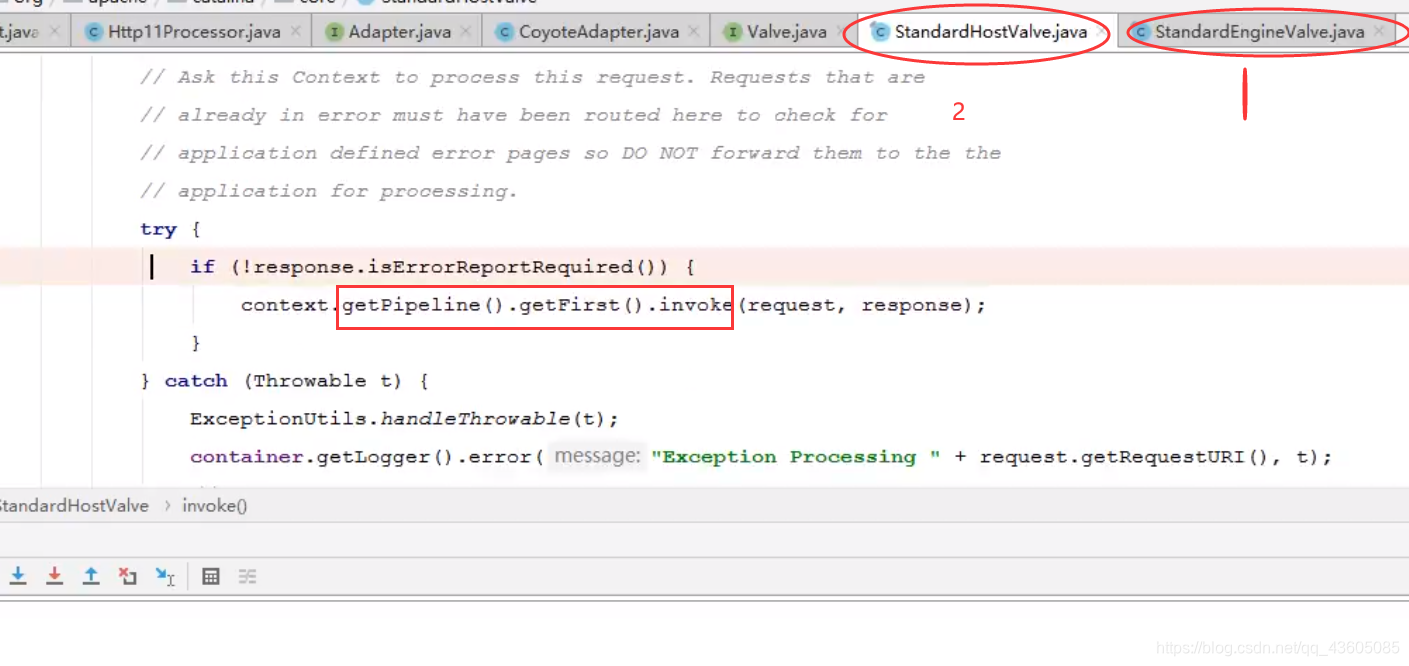Close the StandardHostValve.java tab
The image size is (1409, 666).
tap(1102, 32)
